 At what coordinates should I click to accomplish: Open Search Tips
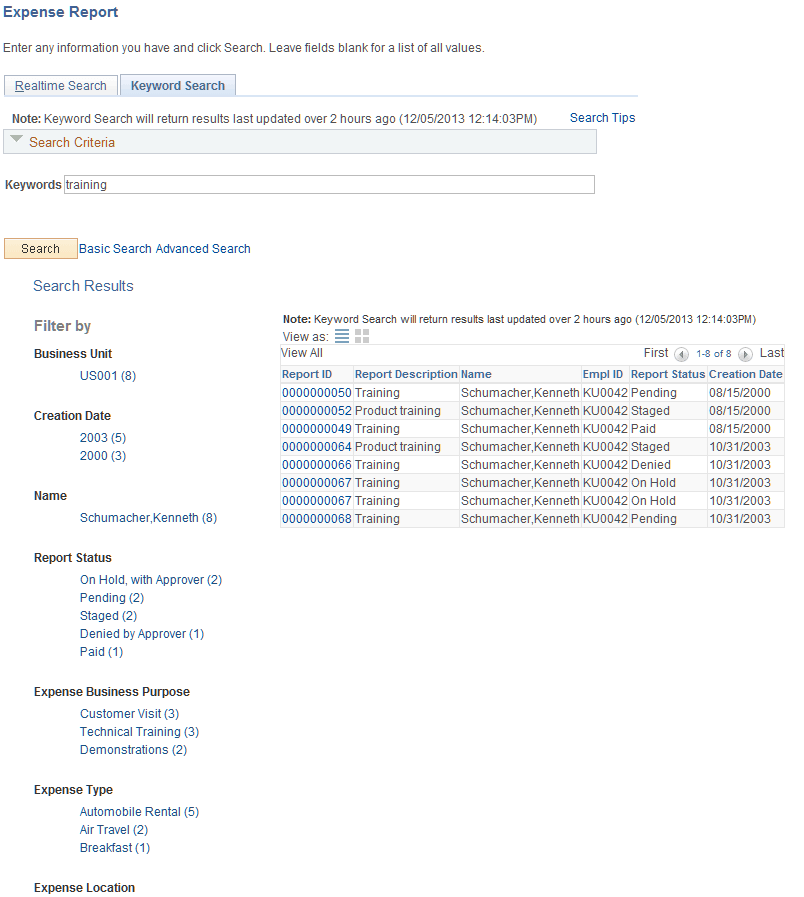tap(602, 117)
